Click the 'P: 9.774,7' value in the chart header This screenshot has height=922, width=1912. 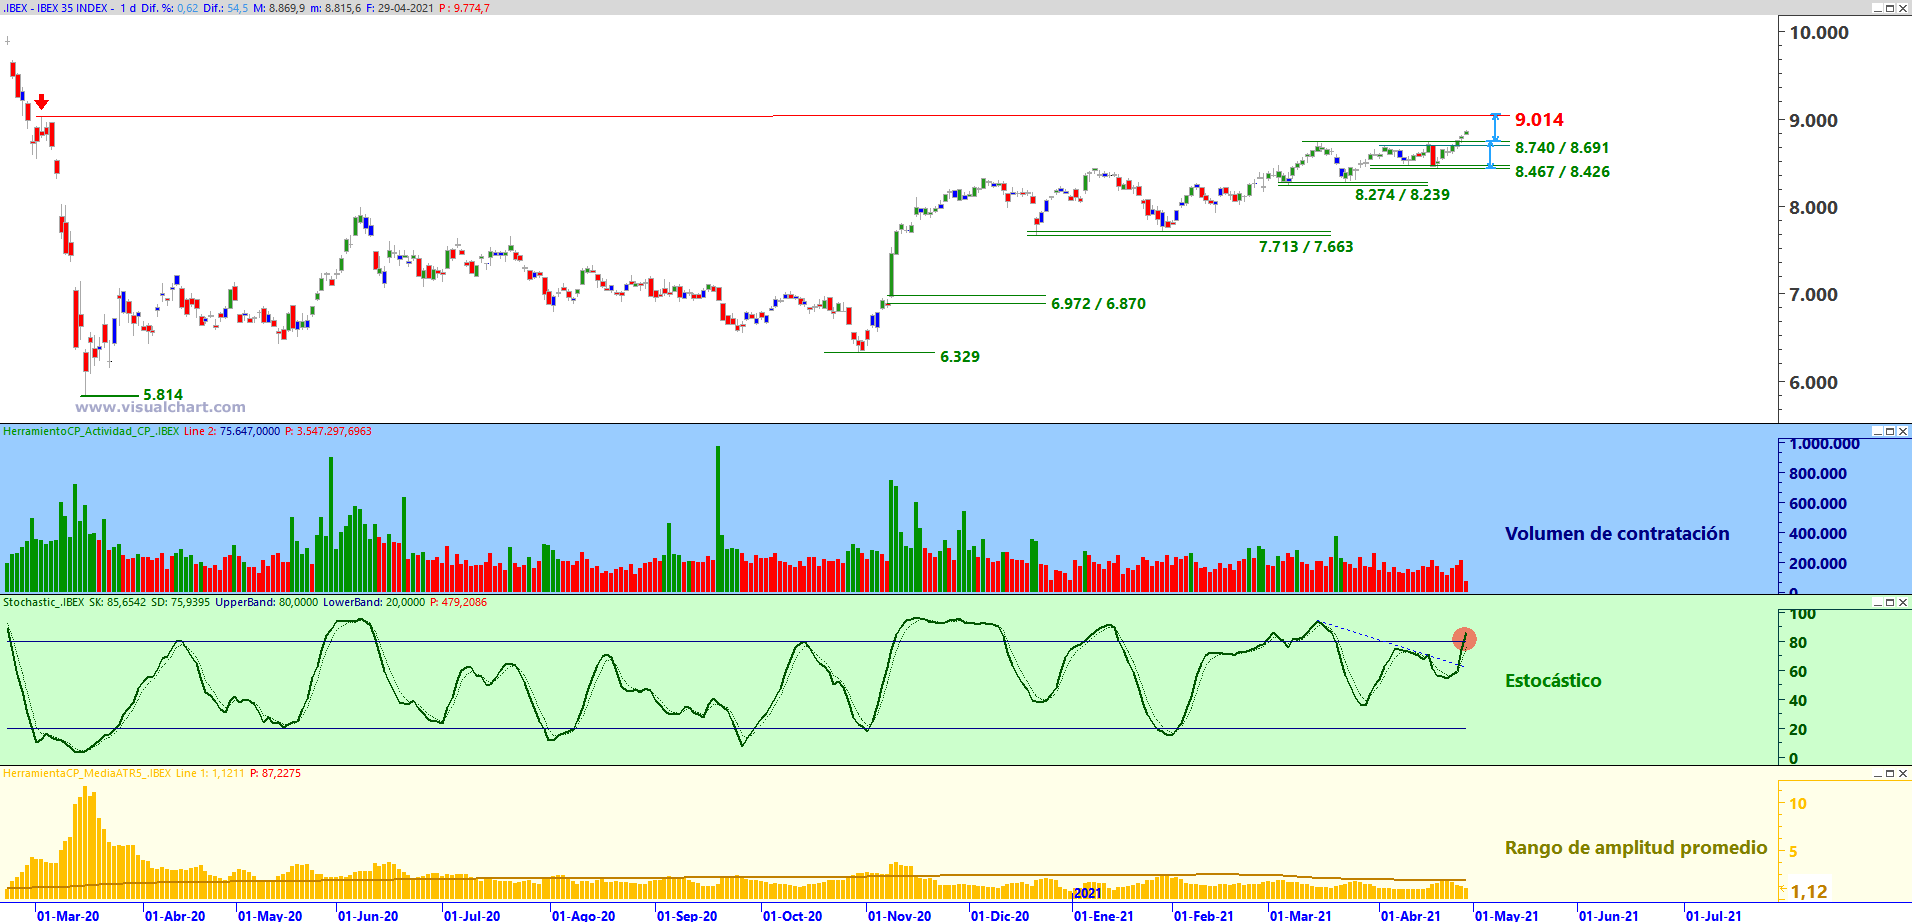[465, 8]
